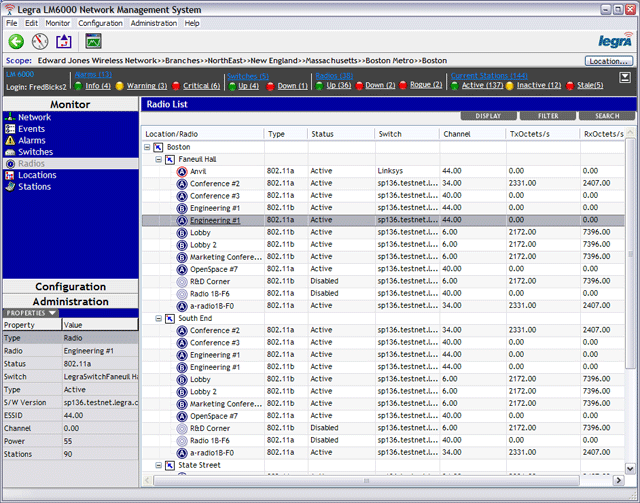The width and height of the screenshot is (640, 503).
Task: Click the Events icon in Monitor panel
Action: (x=10, y=129)
